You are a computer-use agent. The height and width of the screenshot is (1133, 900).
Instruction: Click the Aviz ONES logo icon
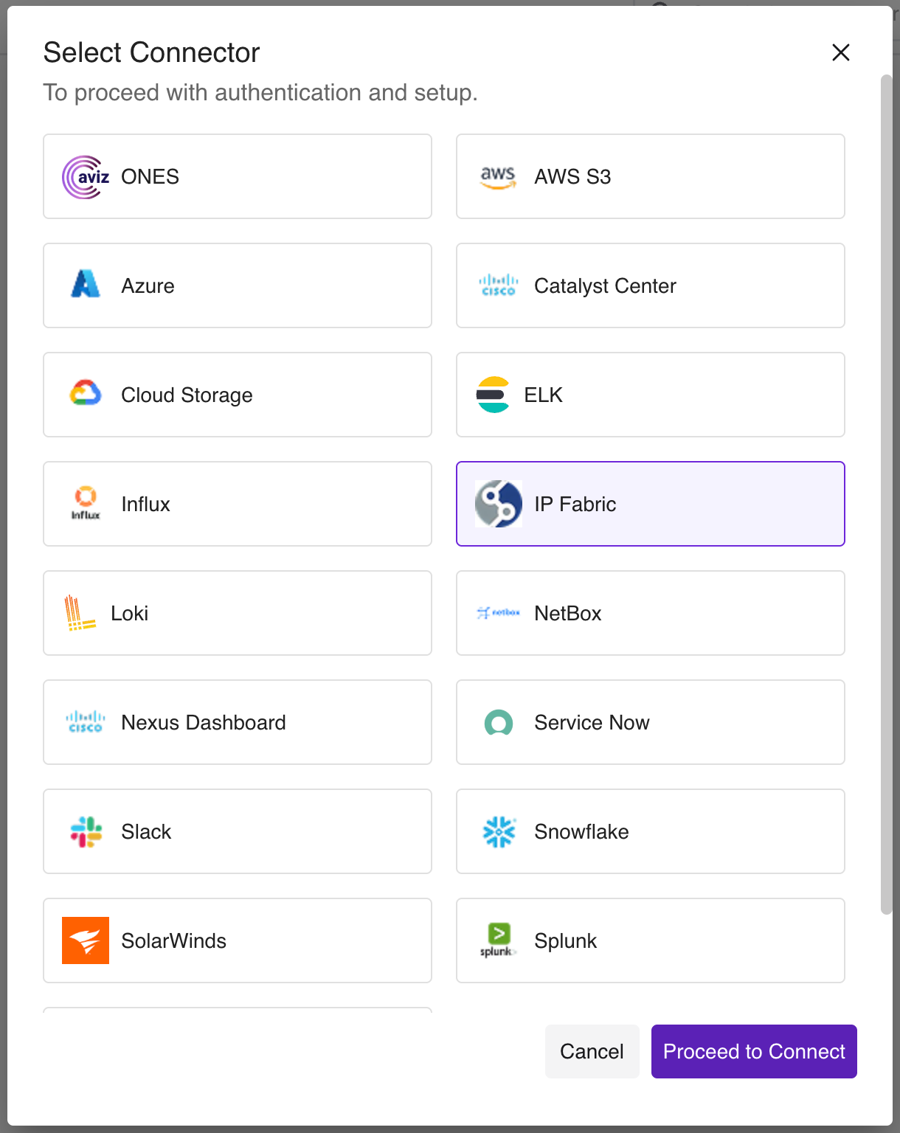[85, 177]
